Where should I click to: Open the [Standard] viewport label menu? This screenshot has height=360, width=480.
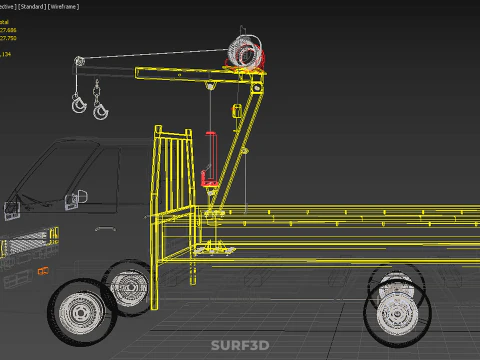32,7
